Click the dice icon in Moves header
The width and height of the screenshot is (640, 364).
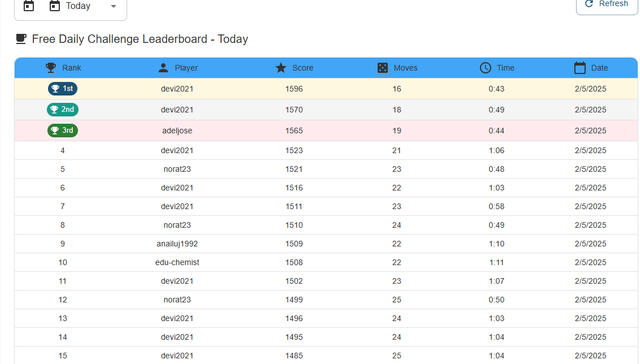click(x=382, y=68)
